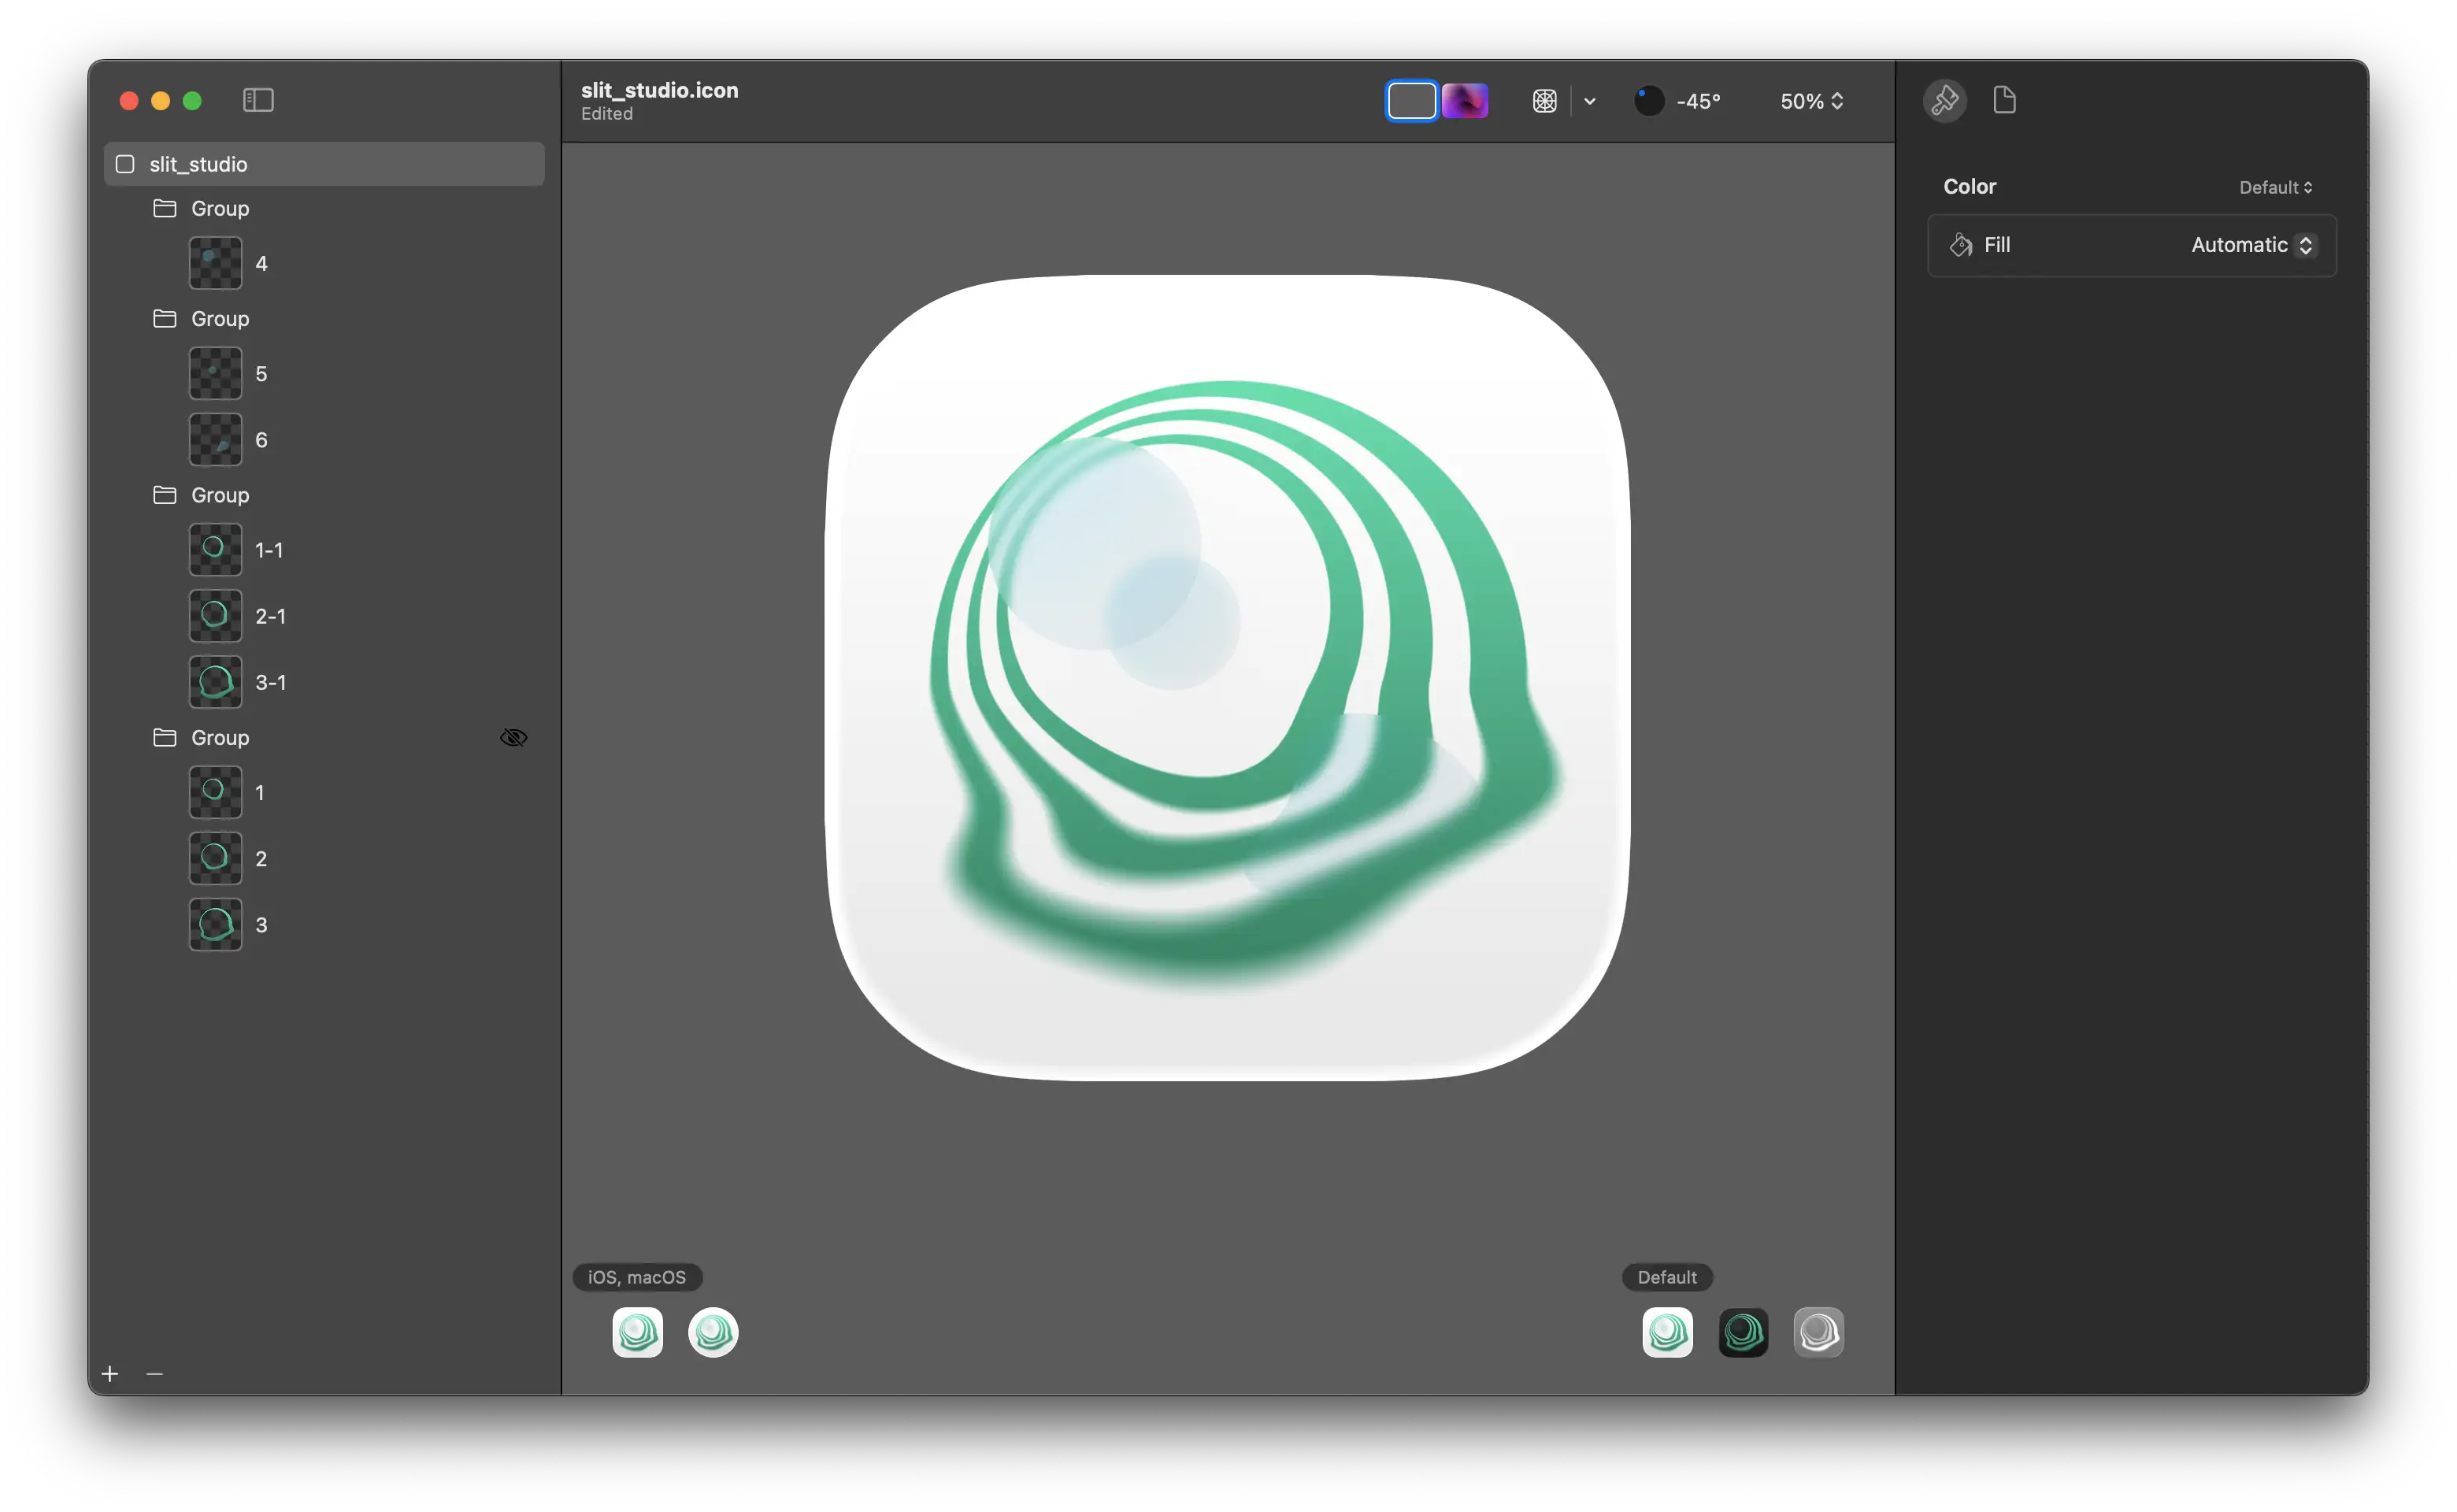Click the slit_studio.icon document title
The height and width of the screenshot is (1512, 2457).
coord(659,90)
